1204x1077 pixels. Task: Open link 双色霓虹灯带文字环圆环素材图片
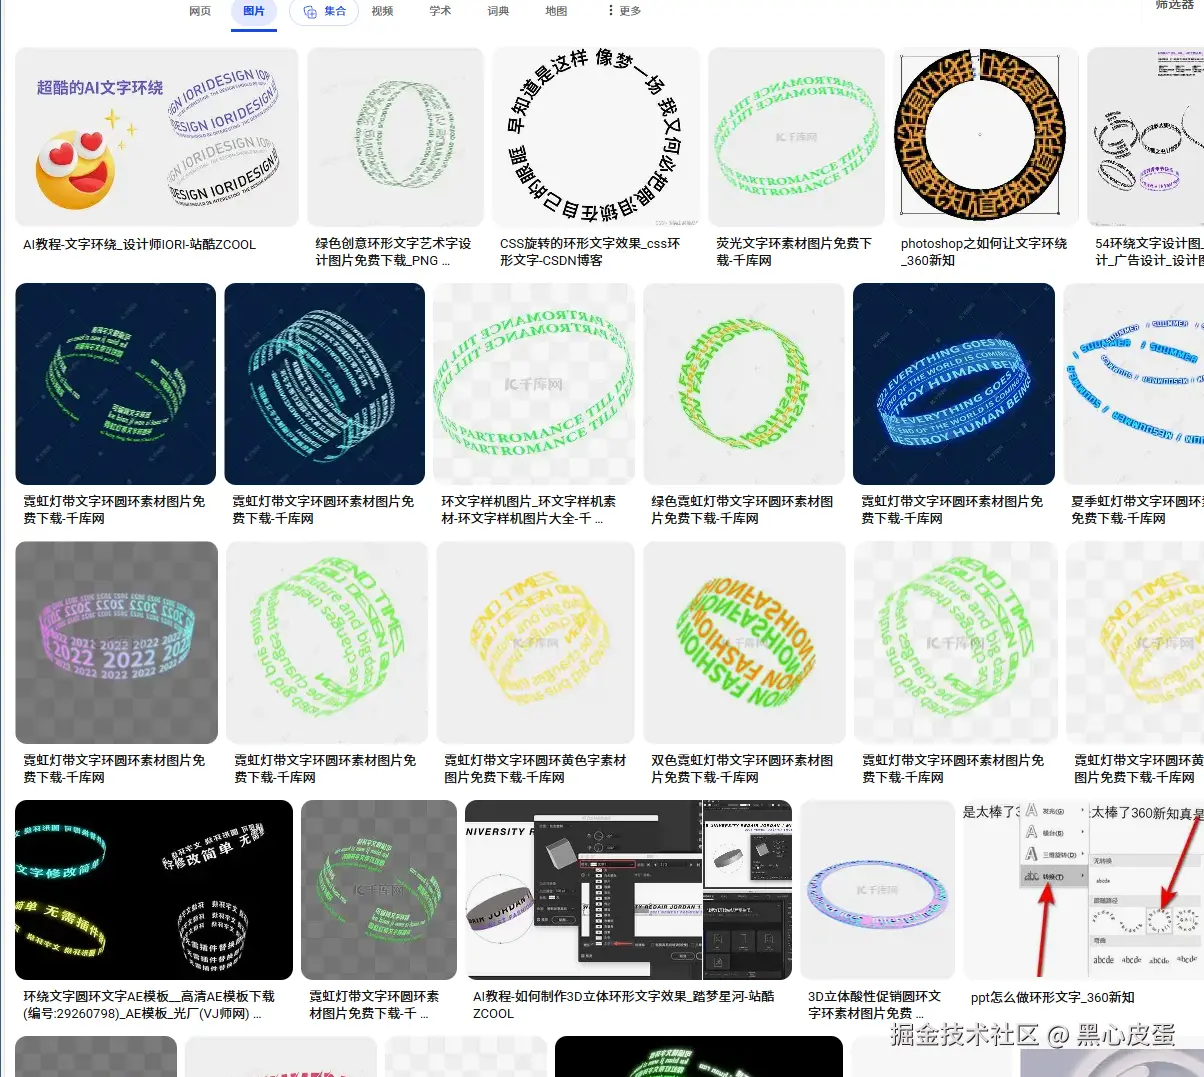742,769
